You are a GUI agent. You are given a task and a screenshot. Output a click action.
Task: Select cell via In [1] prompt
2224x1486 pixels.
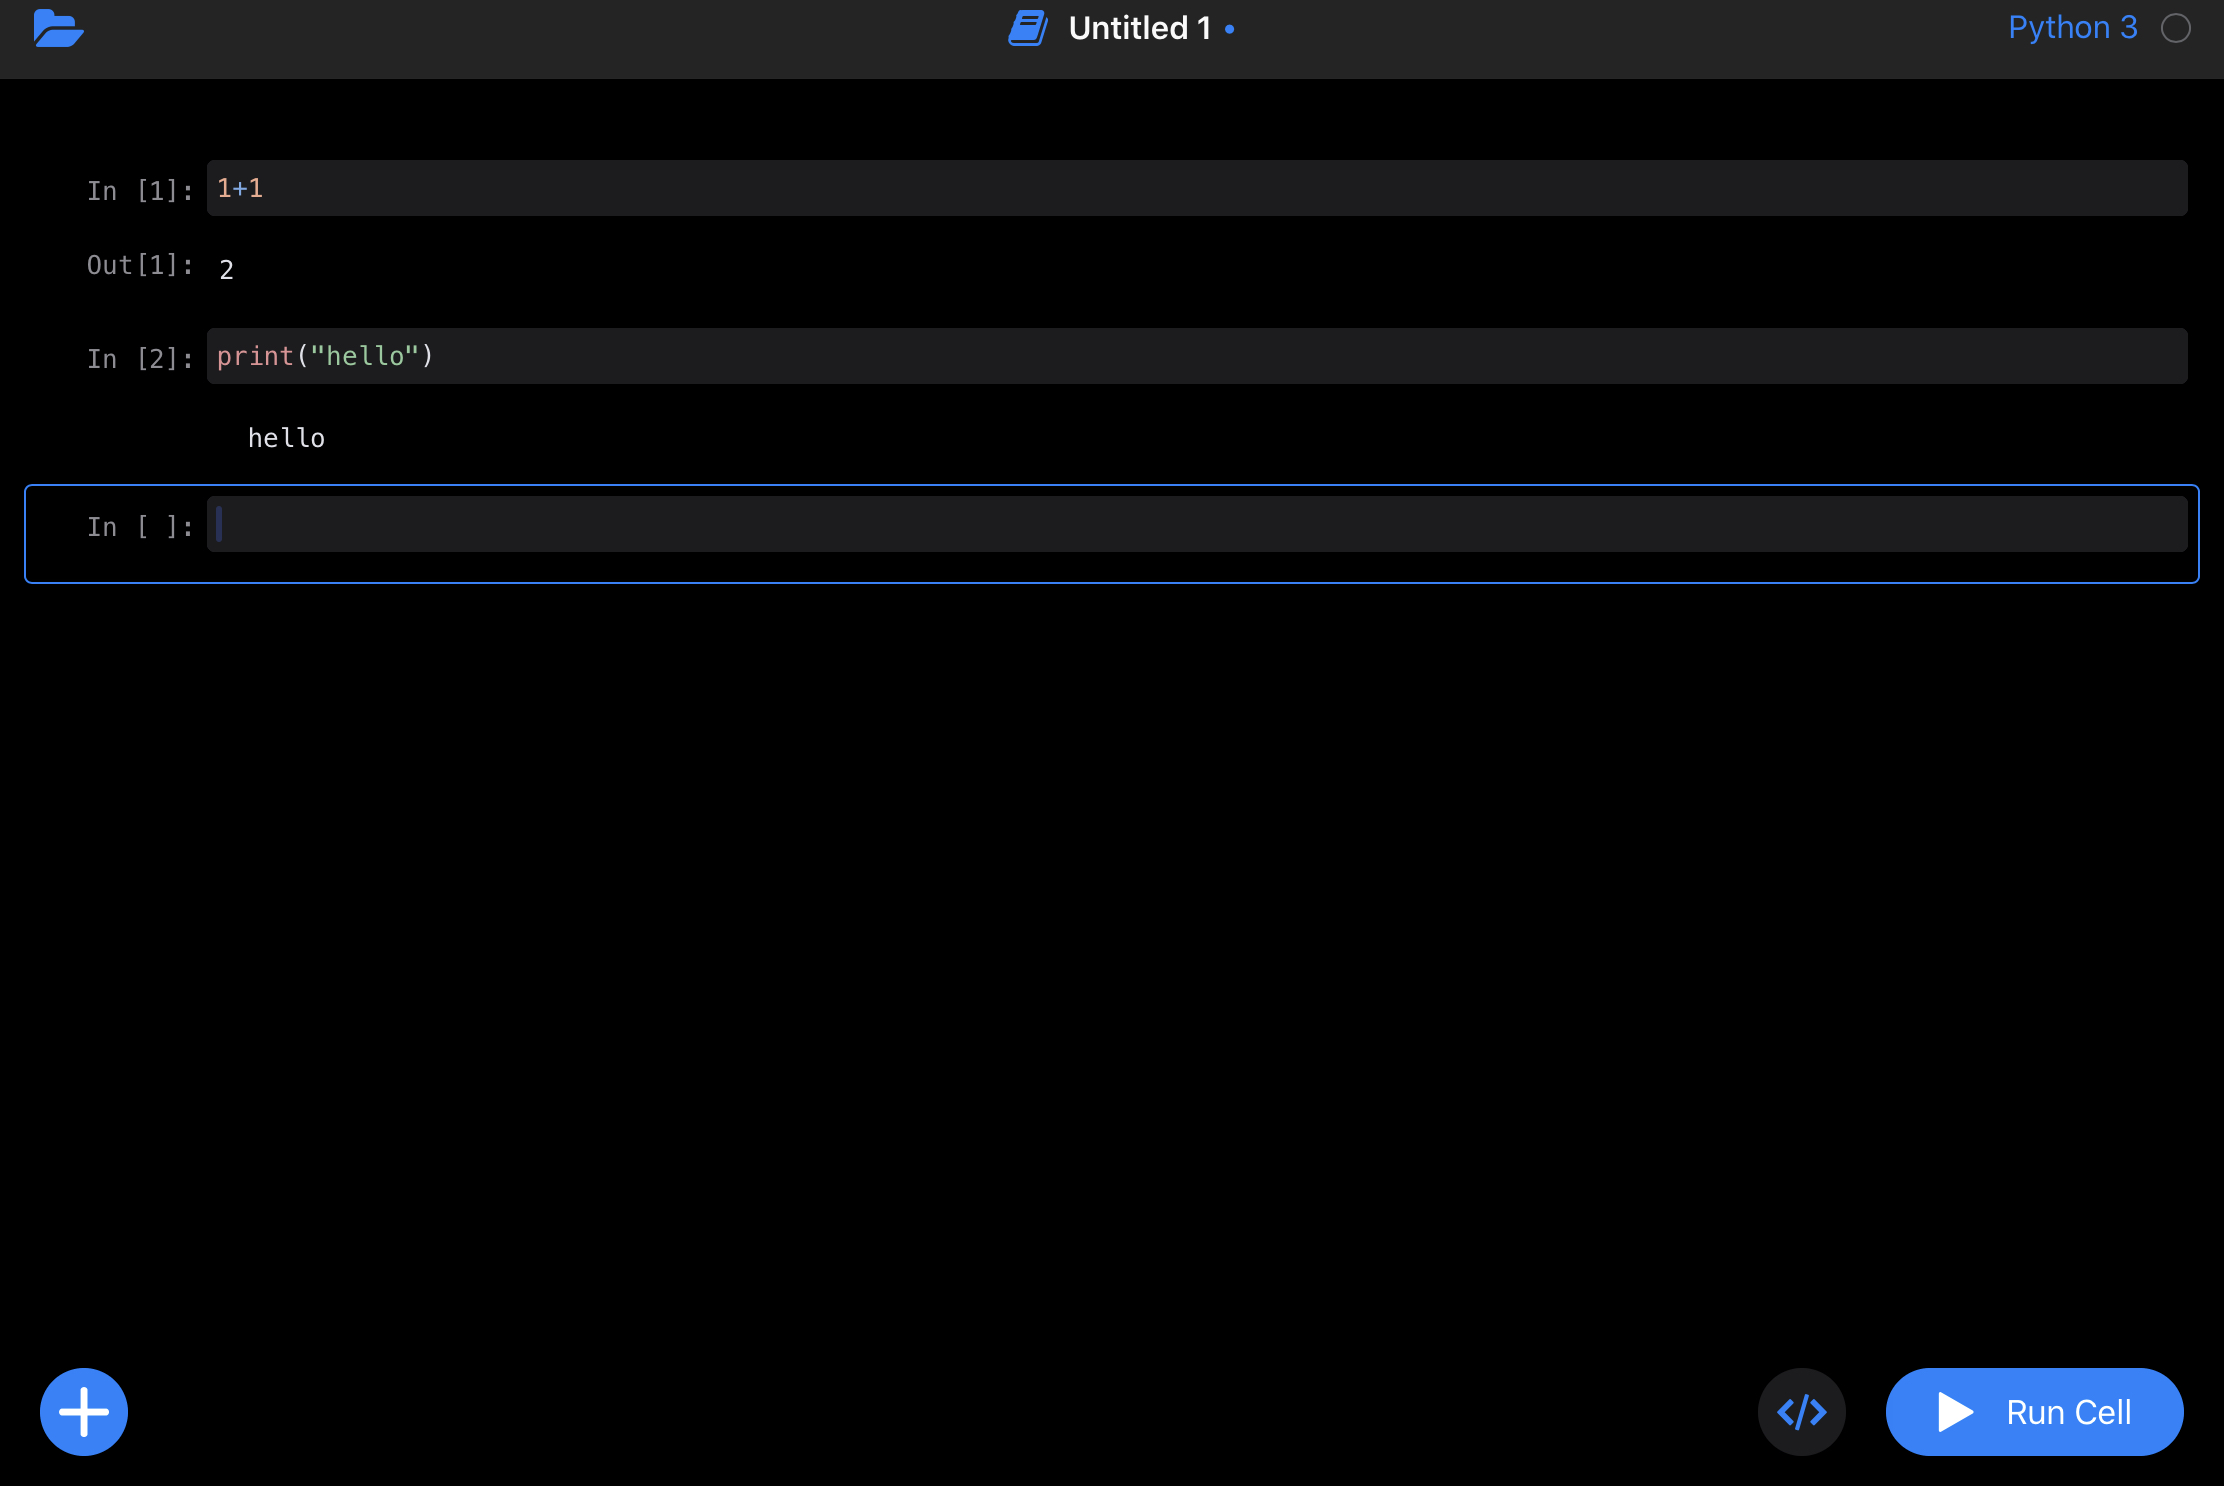139,190
